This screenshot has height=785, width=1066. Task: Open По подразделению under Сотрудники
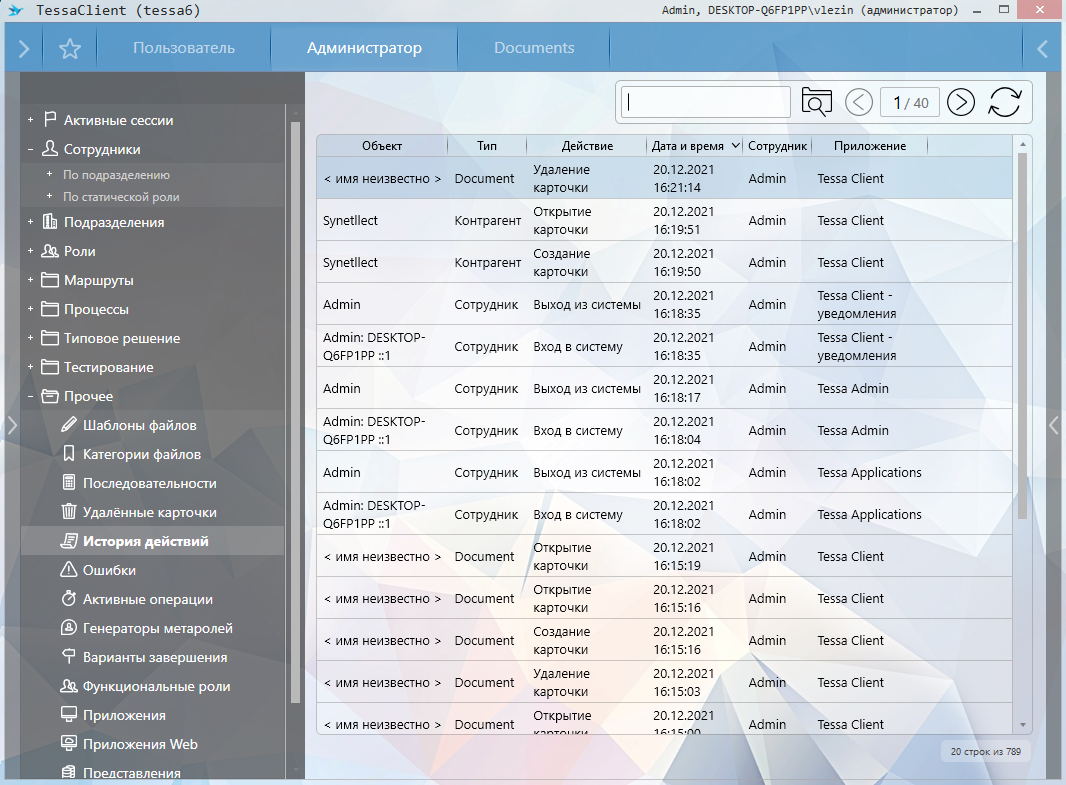click(116, 174)
